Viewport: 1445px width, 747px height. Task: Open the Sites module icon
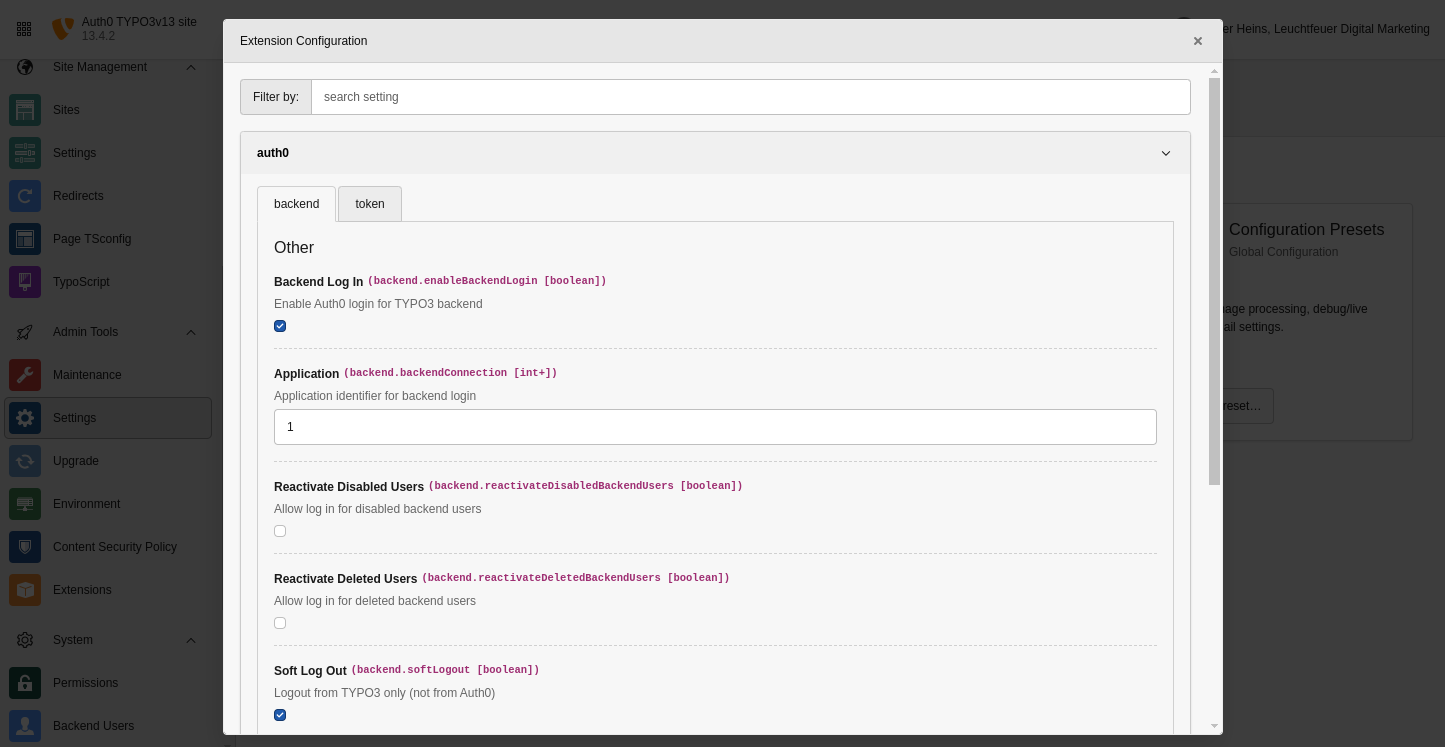25,110
